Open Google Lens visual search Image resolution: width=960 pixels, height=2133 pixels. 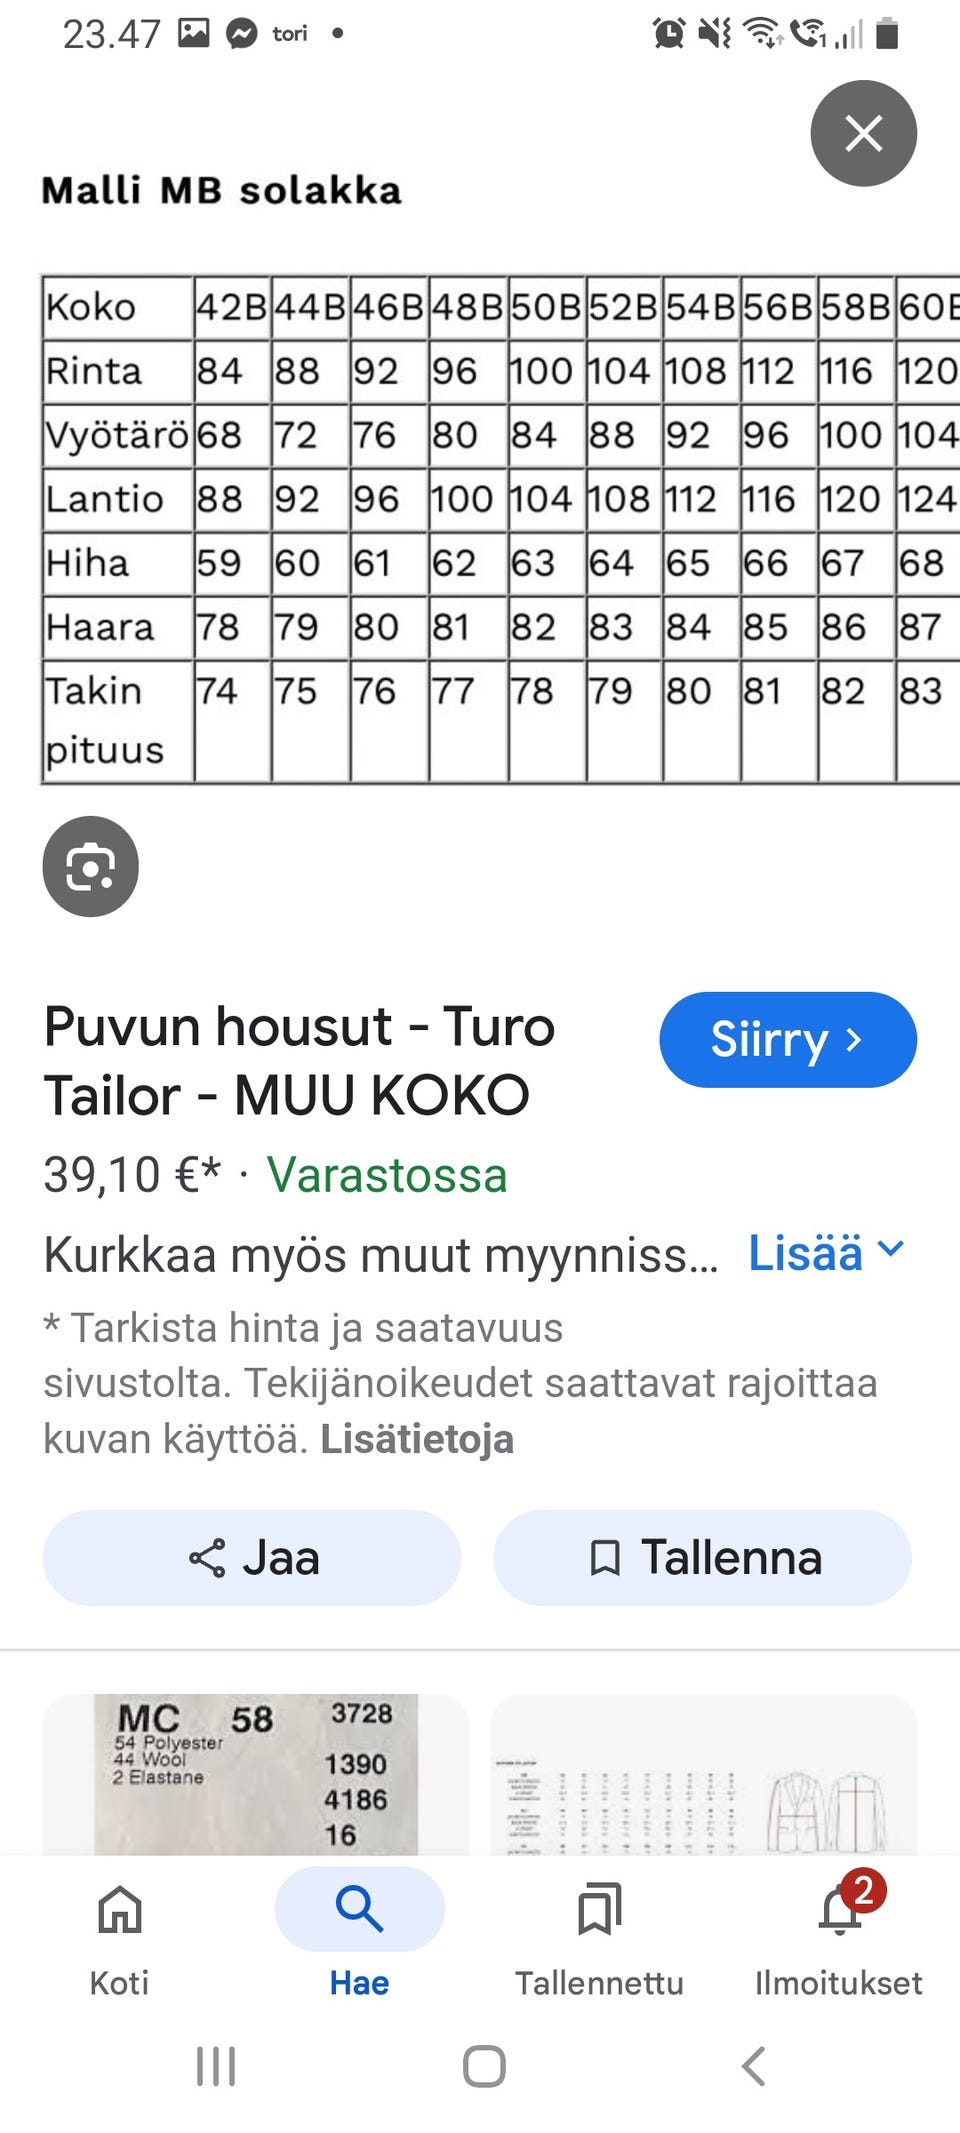[x=91, y=866]
